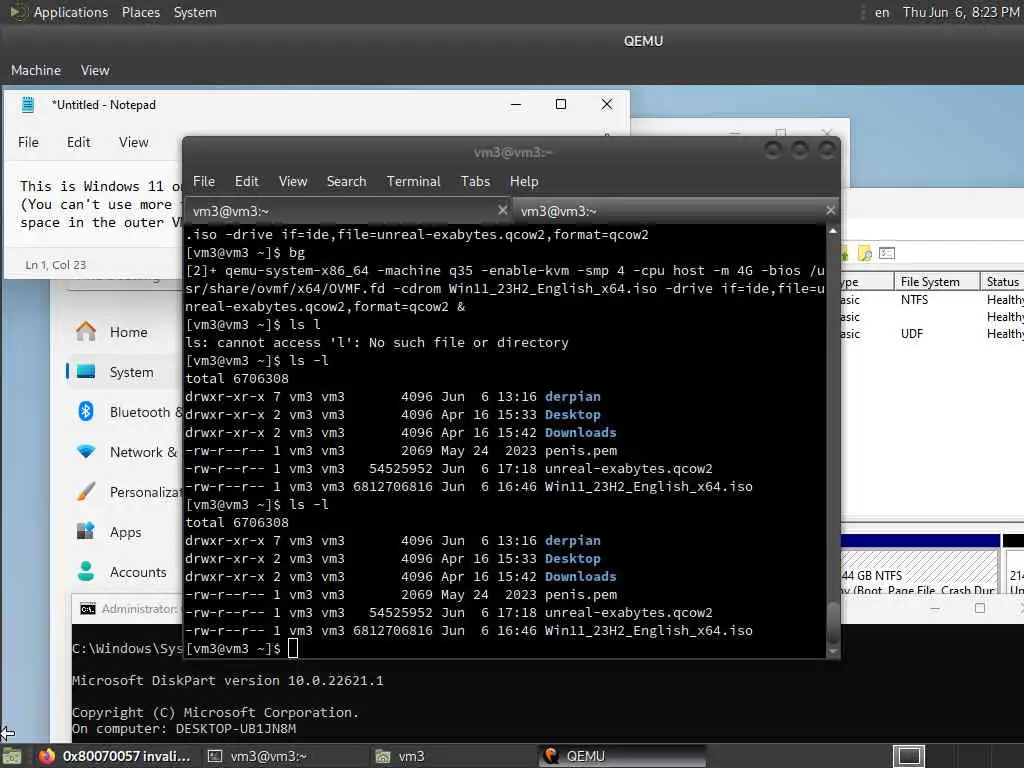Open Firefox 0x80070057 taskbar item
1024x768 pixels.
click(115, 756)
